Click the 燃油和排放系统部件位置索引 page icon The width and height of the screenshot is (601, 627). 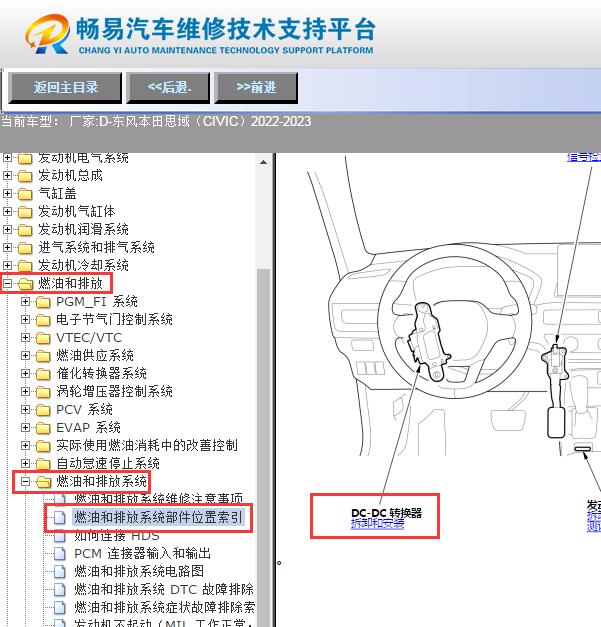[x=60, y=518]
